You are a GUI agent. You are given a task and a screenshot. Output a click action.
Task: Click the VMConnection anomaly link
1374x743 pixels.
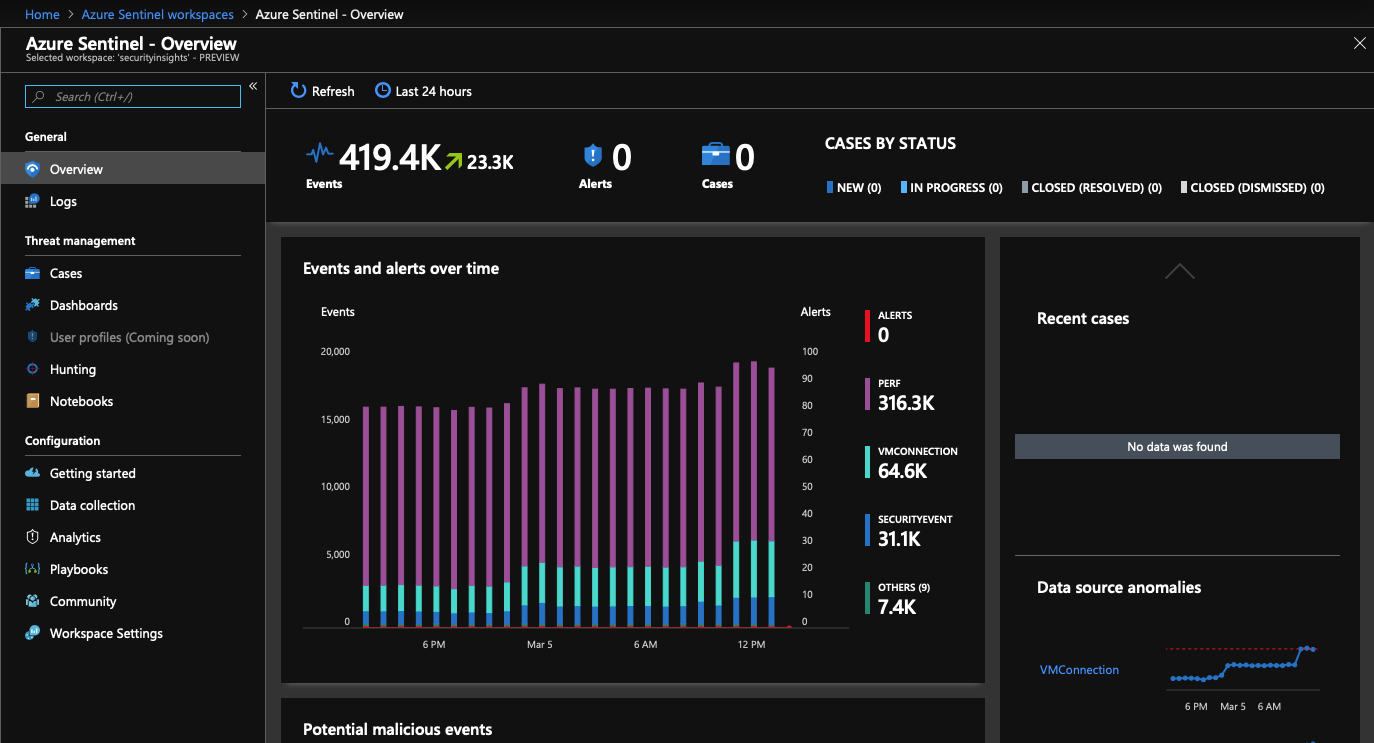tap(1079, 670)
